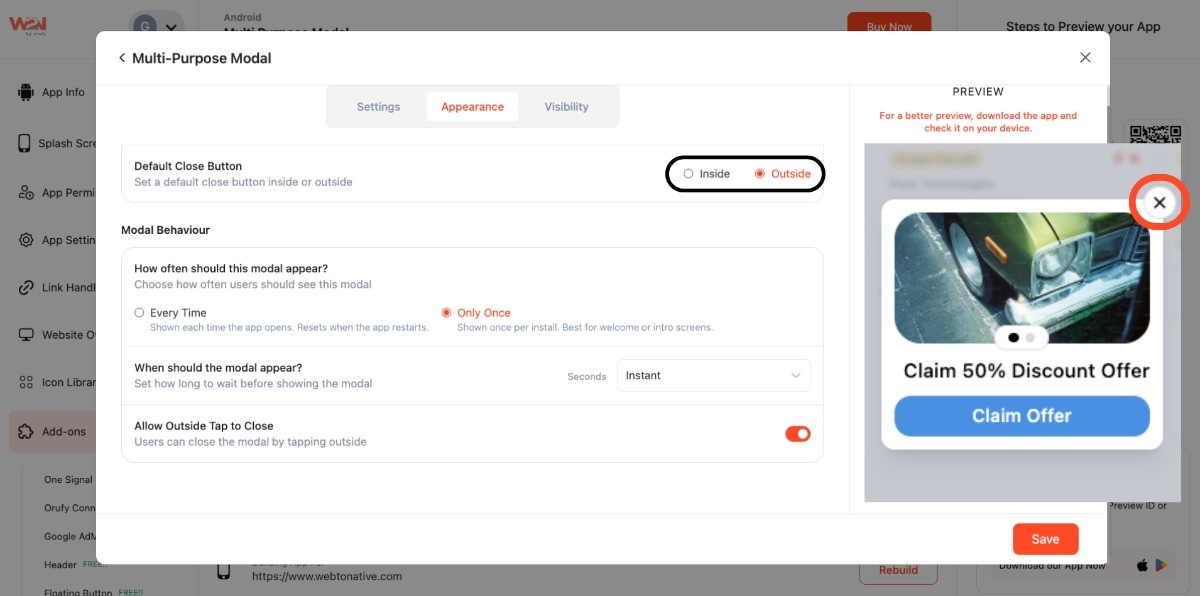This screenshot has height=596, width=1200.
Task: Switch to the Settings tab
Action: click(378, 107)
